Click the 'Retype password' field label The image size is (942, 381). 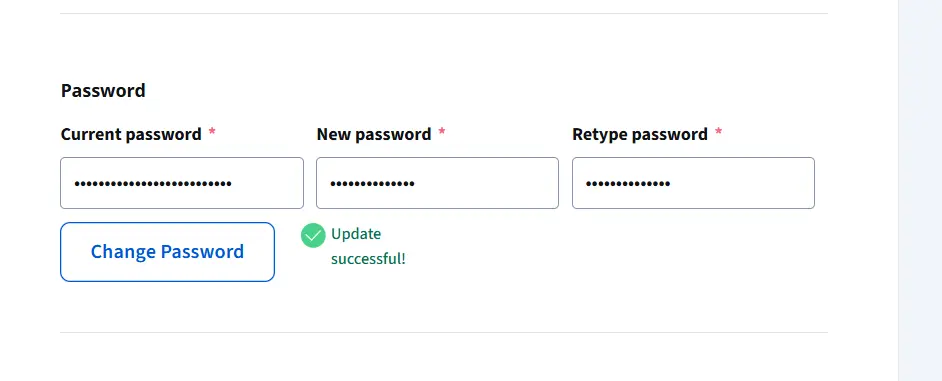640,134
